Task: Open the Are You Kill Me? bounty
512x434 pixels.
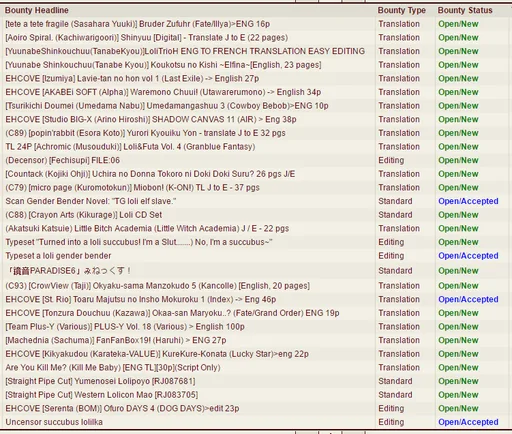Action: (113, 368)
